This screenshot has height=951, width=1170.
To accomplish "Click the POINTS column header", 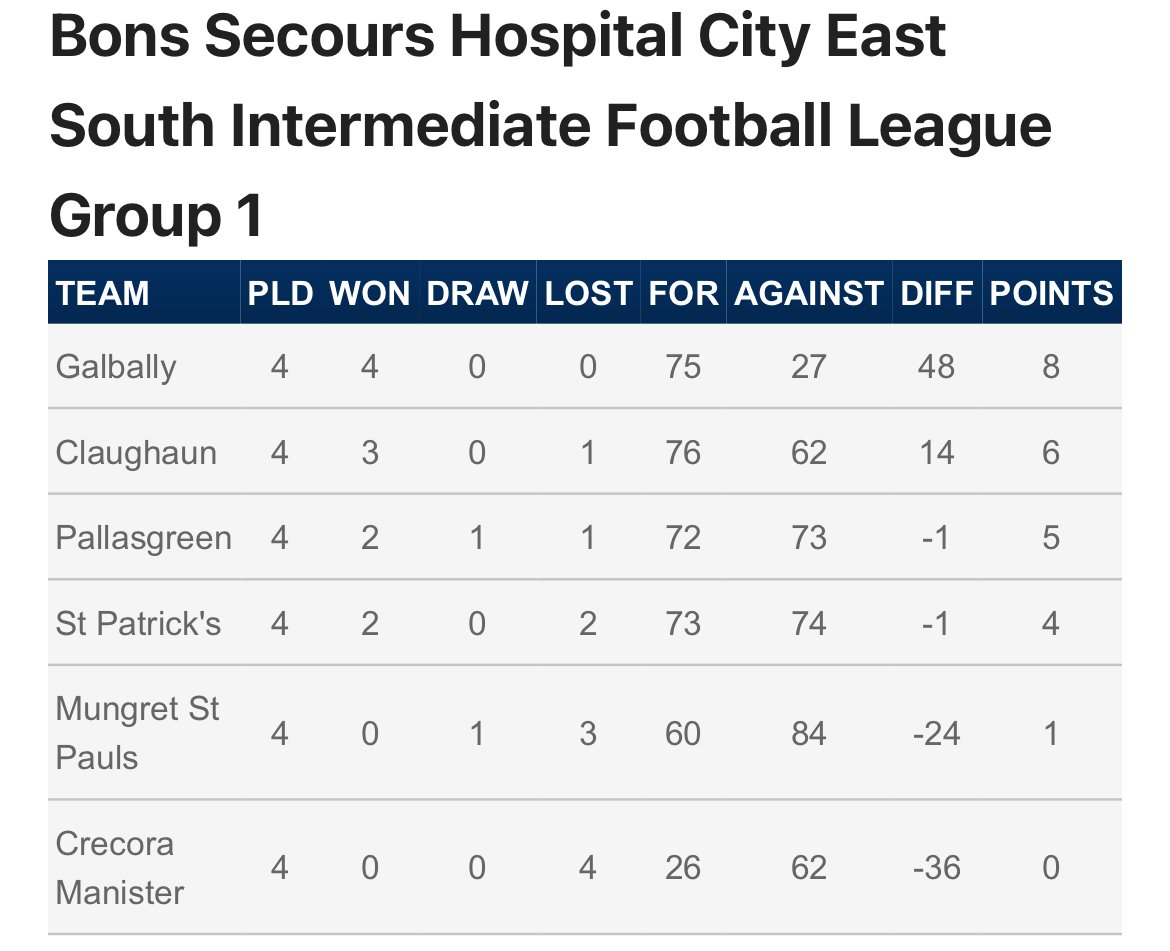I will (x=1051, y=293).
